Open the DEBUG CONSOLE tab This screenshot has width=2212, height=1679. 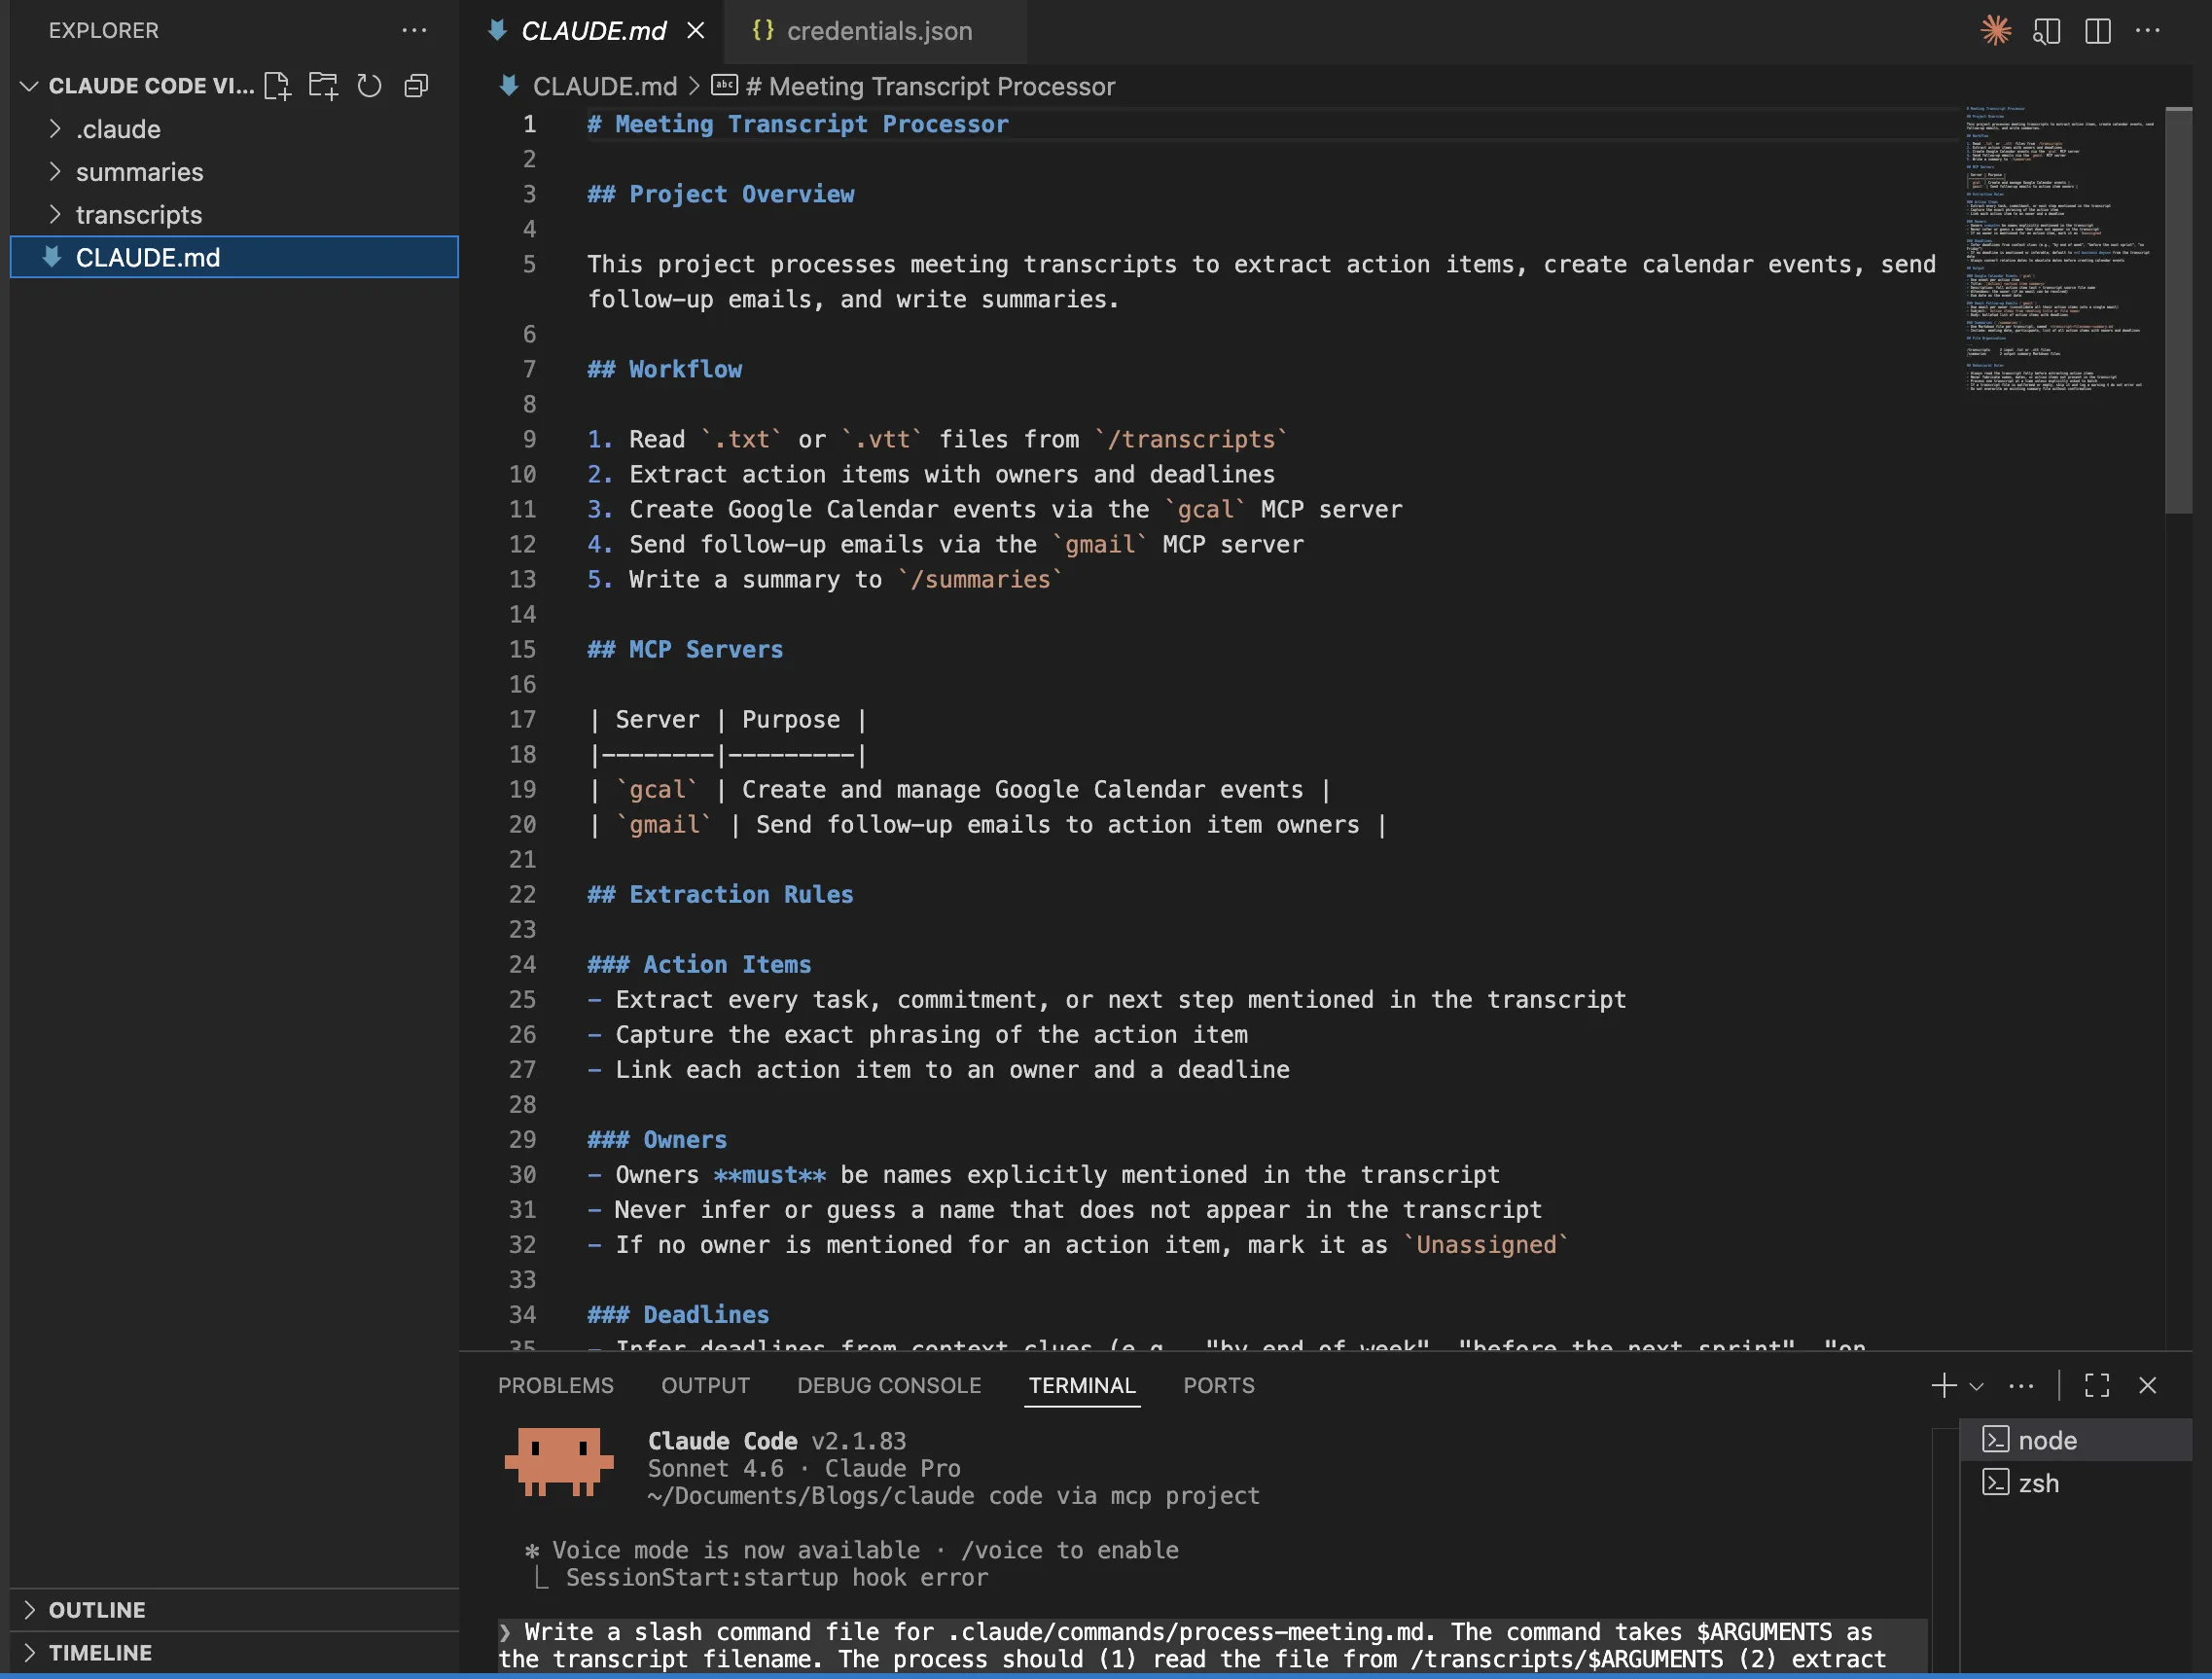click(888, 1385)
